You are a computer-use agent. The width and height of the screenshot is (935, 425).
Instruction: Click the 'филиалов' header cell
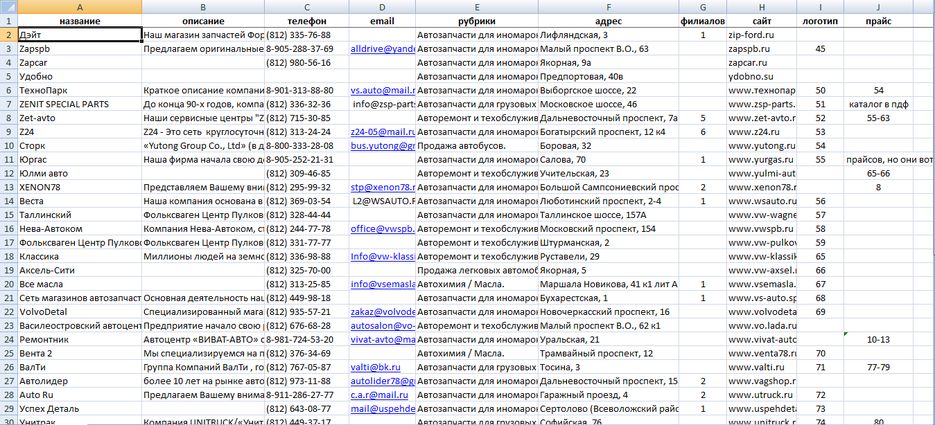pos(702,21)
